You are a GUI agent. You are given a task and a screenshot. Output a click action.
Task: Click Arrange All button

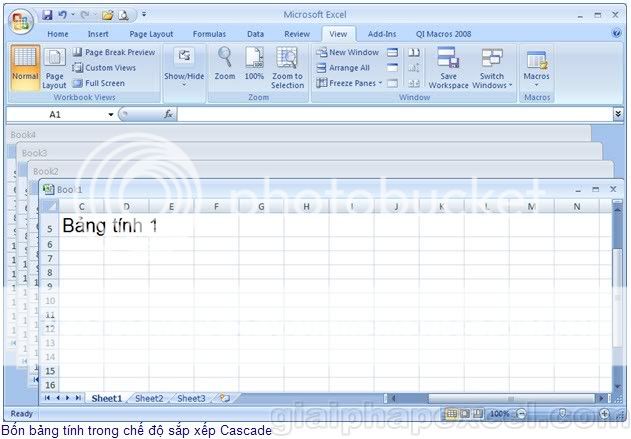click(344, 68)
